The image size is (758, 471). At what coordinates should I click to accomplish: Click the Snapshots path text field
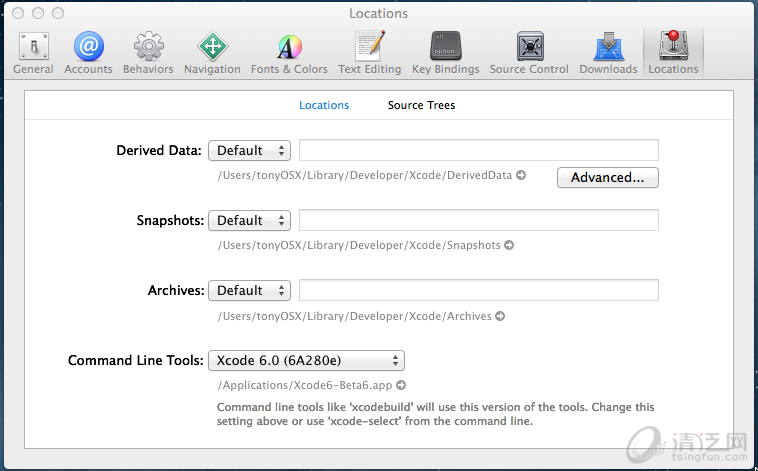(x=478, y=221)
